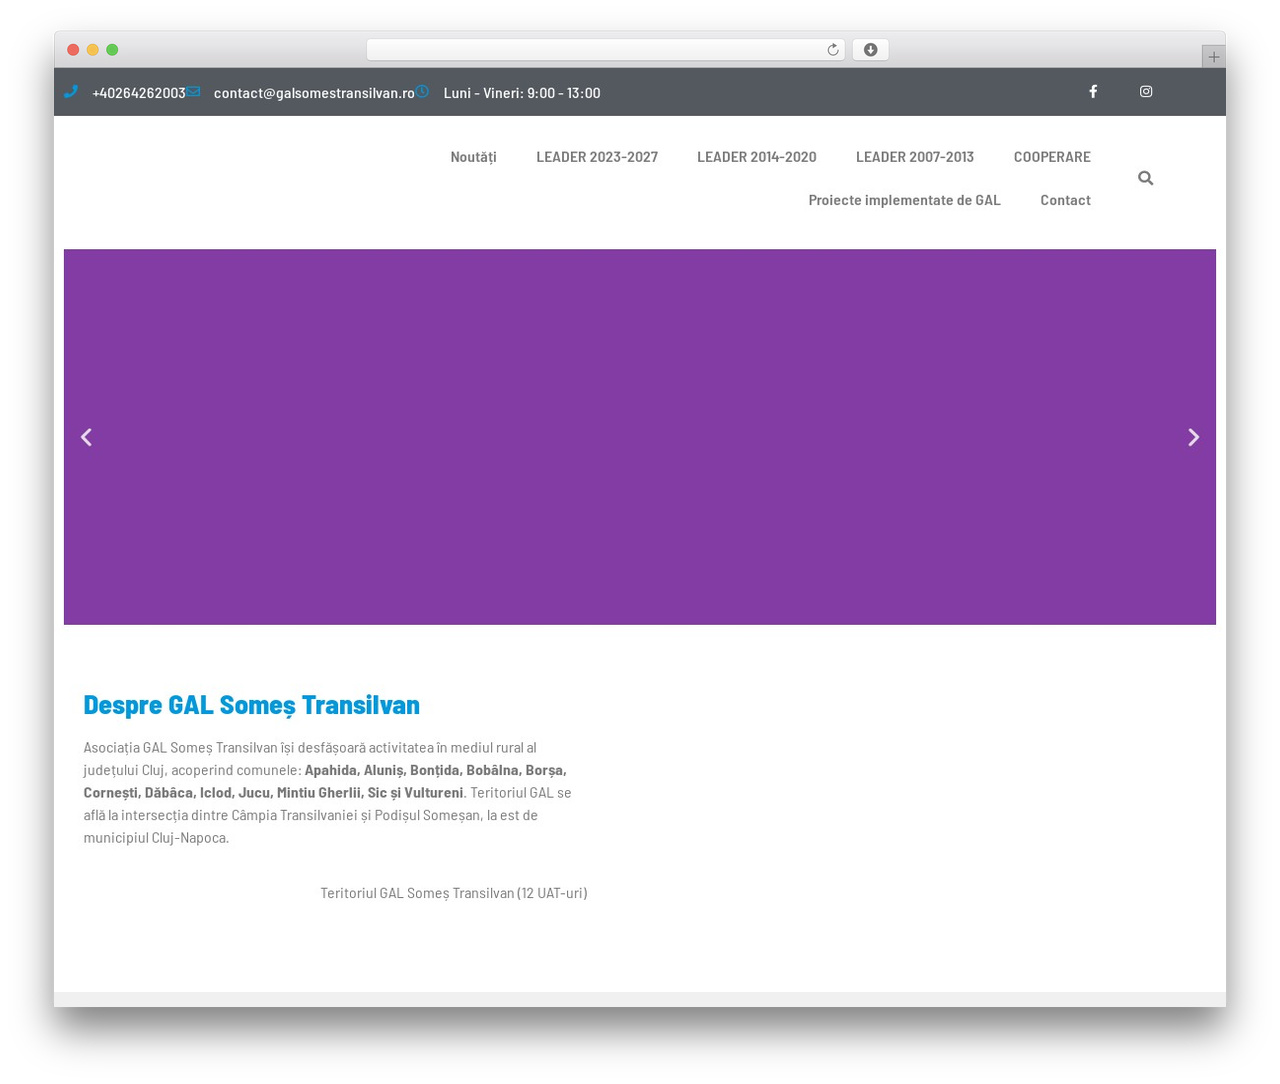Click the clock schedule icon

pos(423,92)
